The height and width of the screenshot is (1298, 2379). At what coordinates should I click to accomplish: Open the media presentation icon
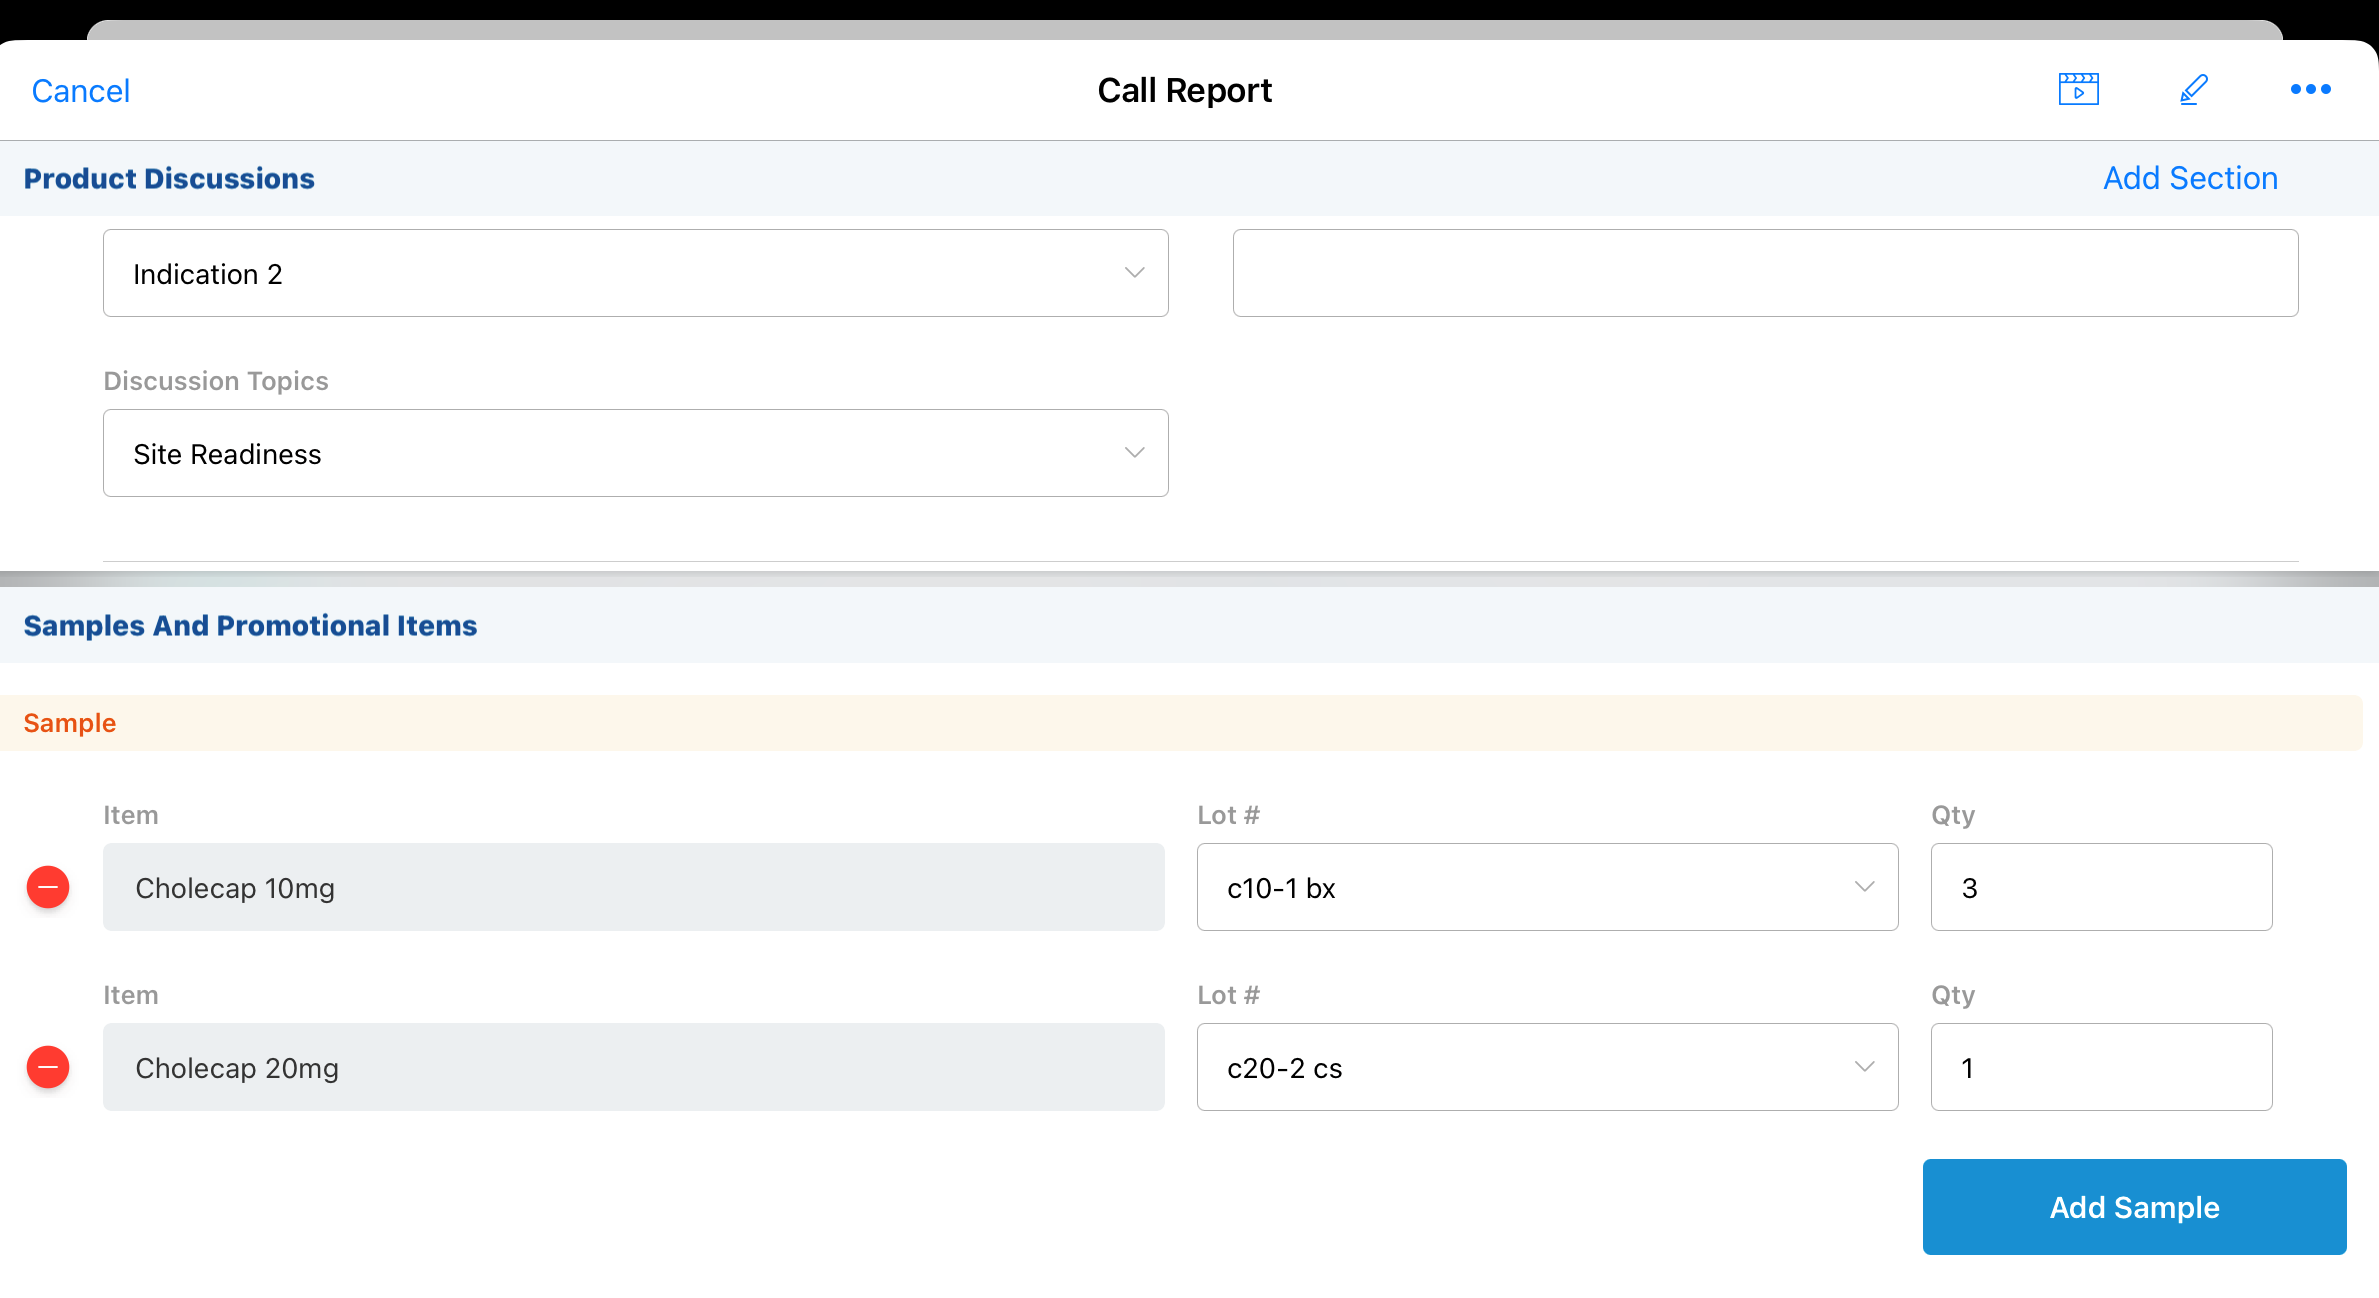2078,90
